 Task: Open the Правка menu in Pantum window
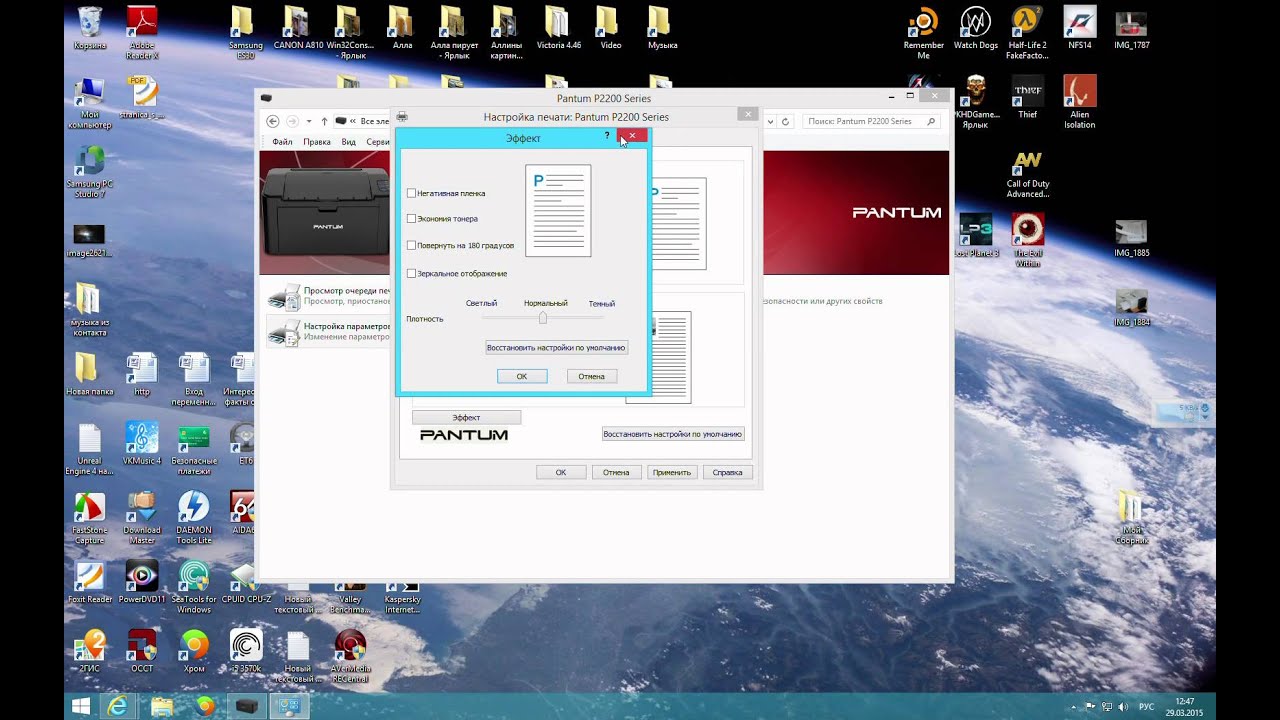317,142
